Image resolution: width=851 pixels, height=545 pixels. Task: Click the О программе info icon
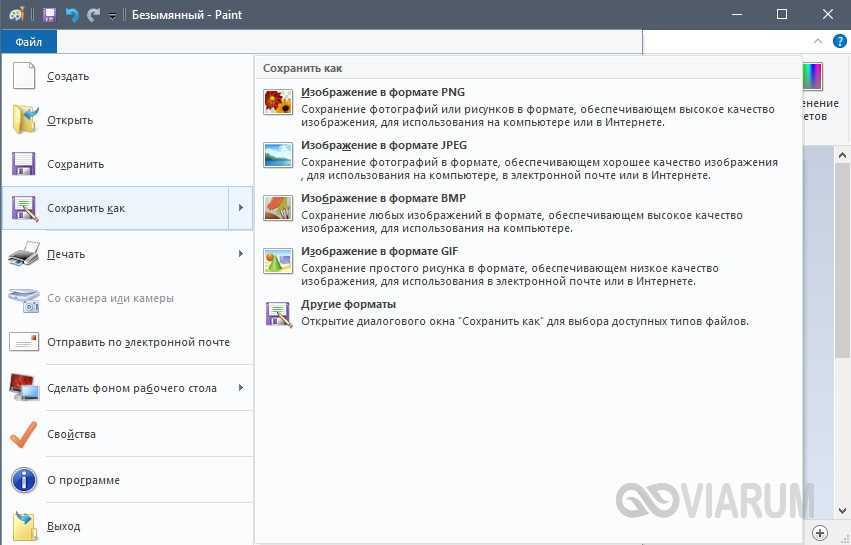click(x=24, y=480)
